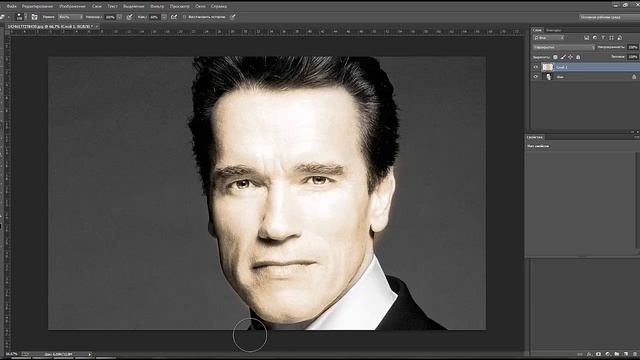This screenshot has width=640, height=360.
Task: Open the status bar info arrow
Action: (x=90, y=354)
